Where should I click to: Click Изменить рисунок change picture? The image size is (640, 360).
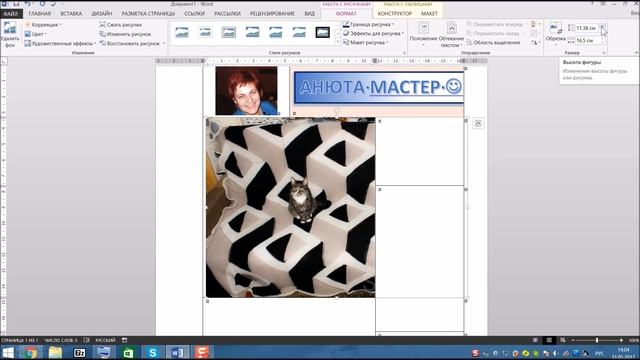point(125,34)
